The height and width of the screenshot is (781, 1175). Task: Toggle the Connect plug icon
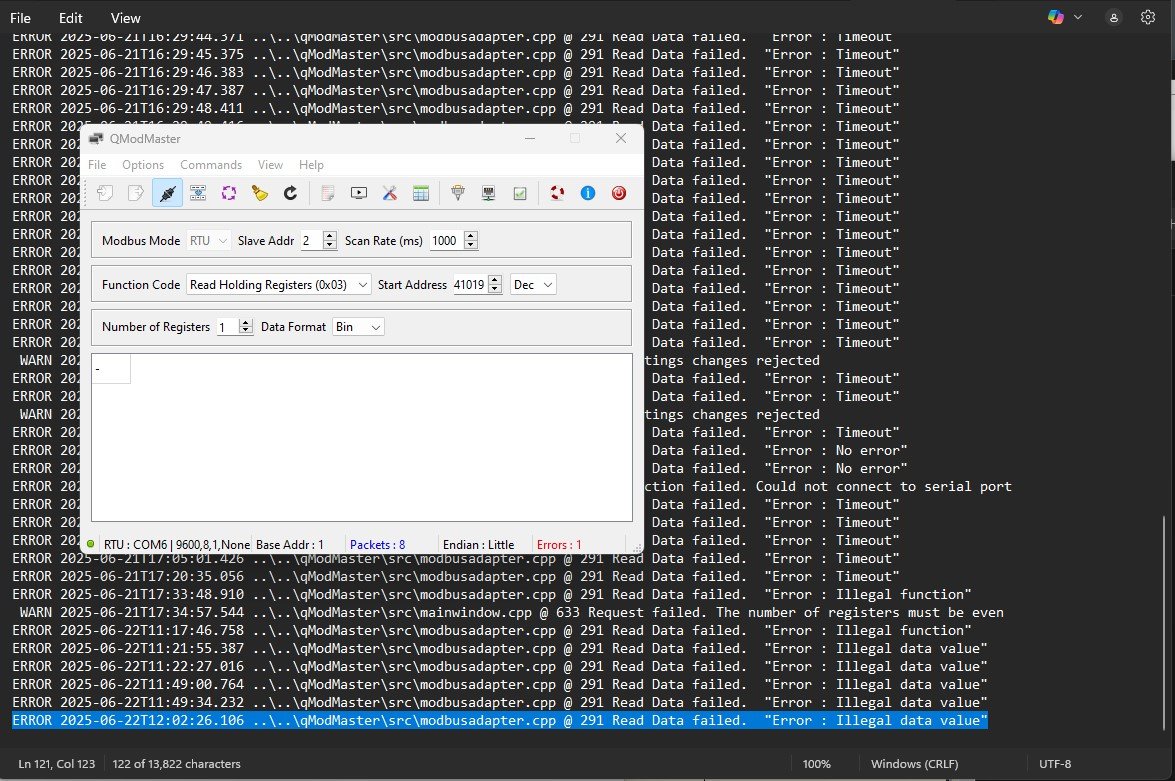tap(167, 193)
